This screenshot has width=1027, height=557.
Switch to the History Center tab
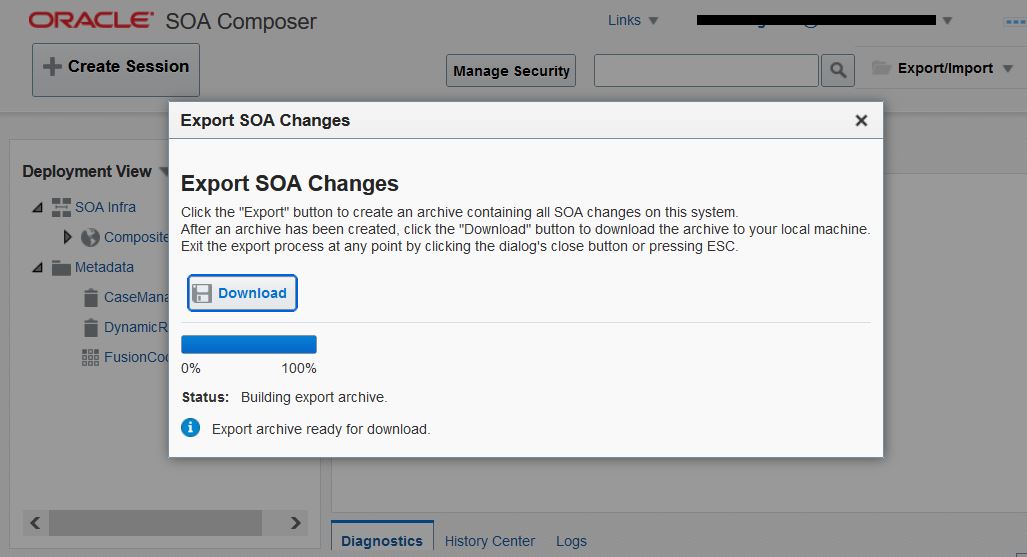coord(490,541)
